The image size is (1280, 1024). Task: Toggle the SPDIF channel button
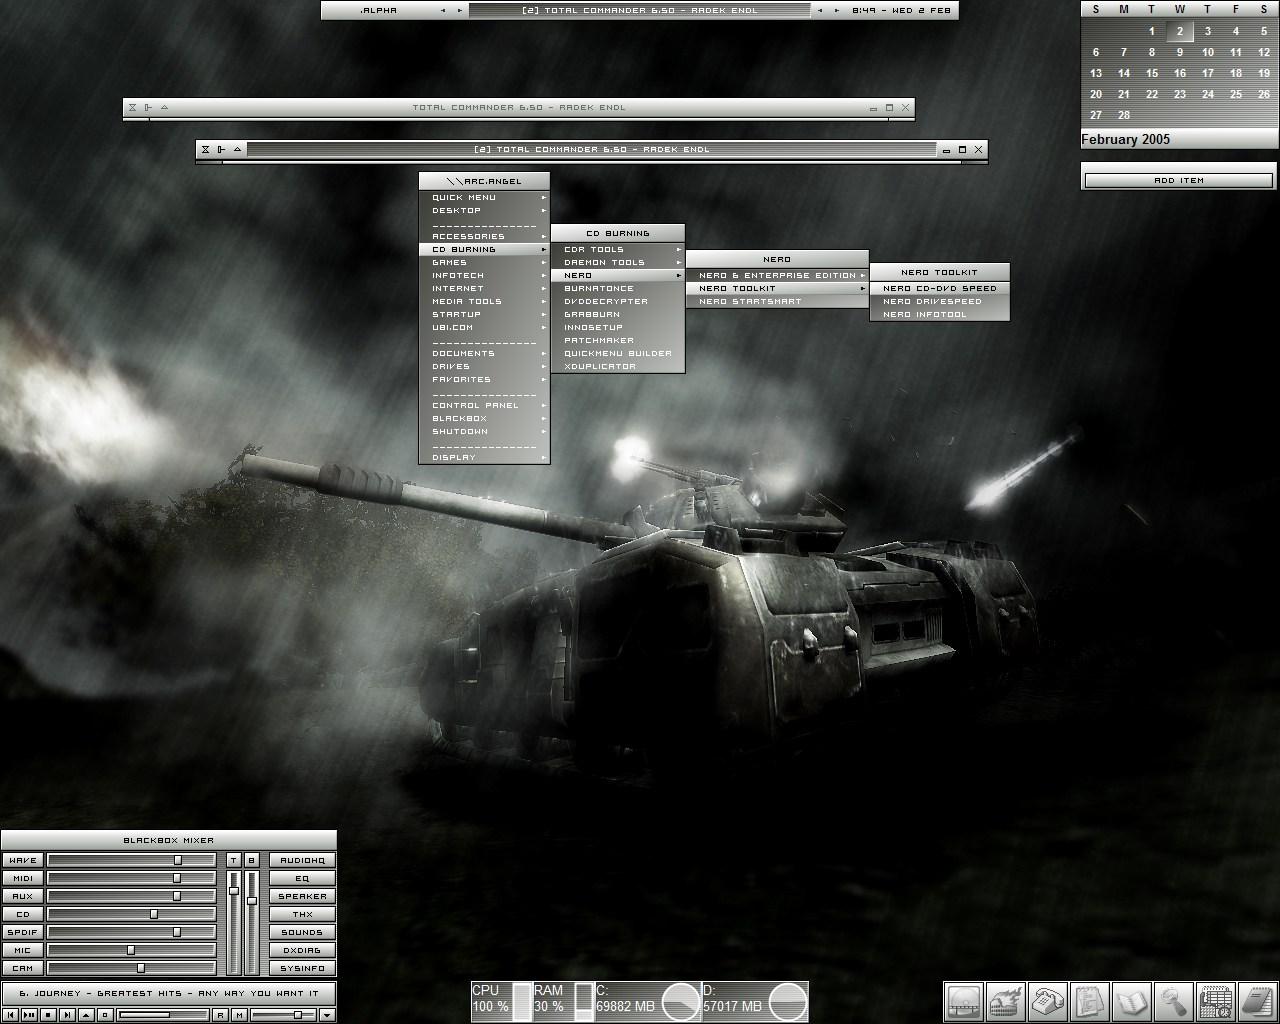click(22, 932)
